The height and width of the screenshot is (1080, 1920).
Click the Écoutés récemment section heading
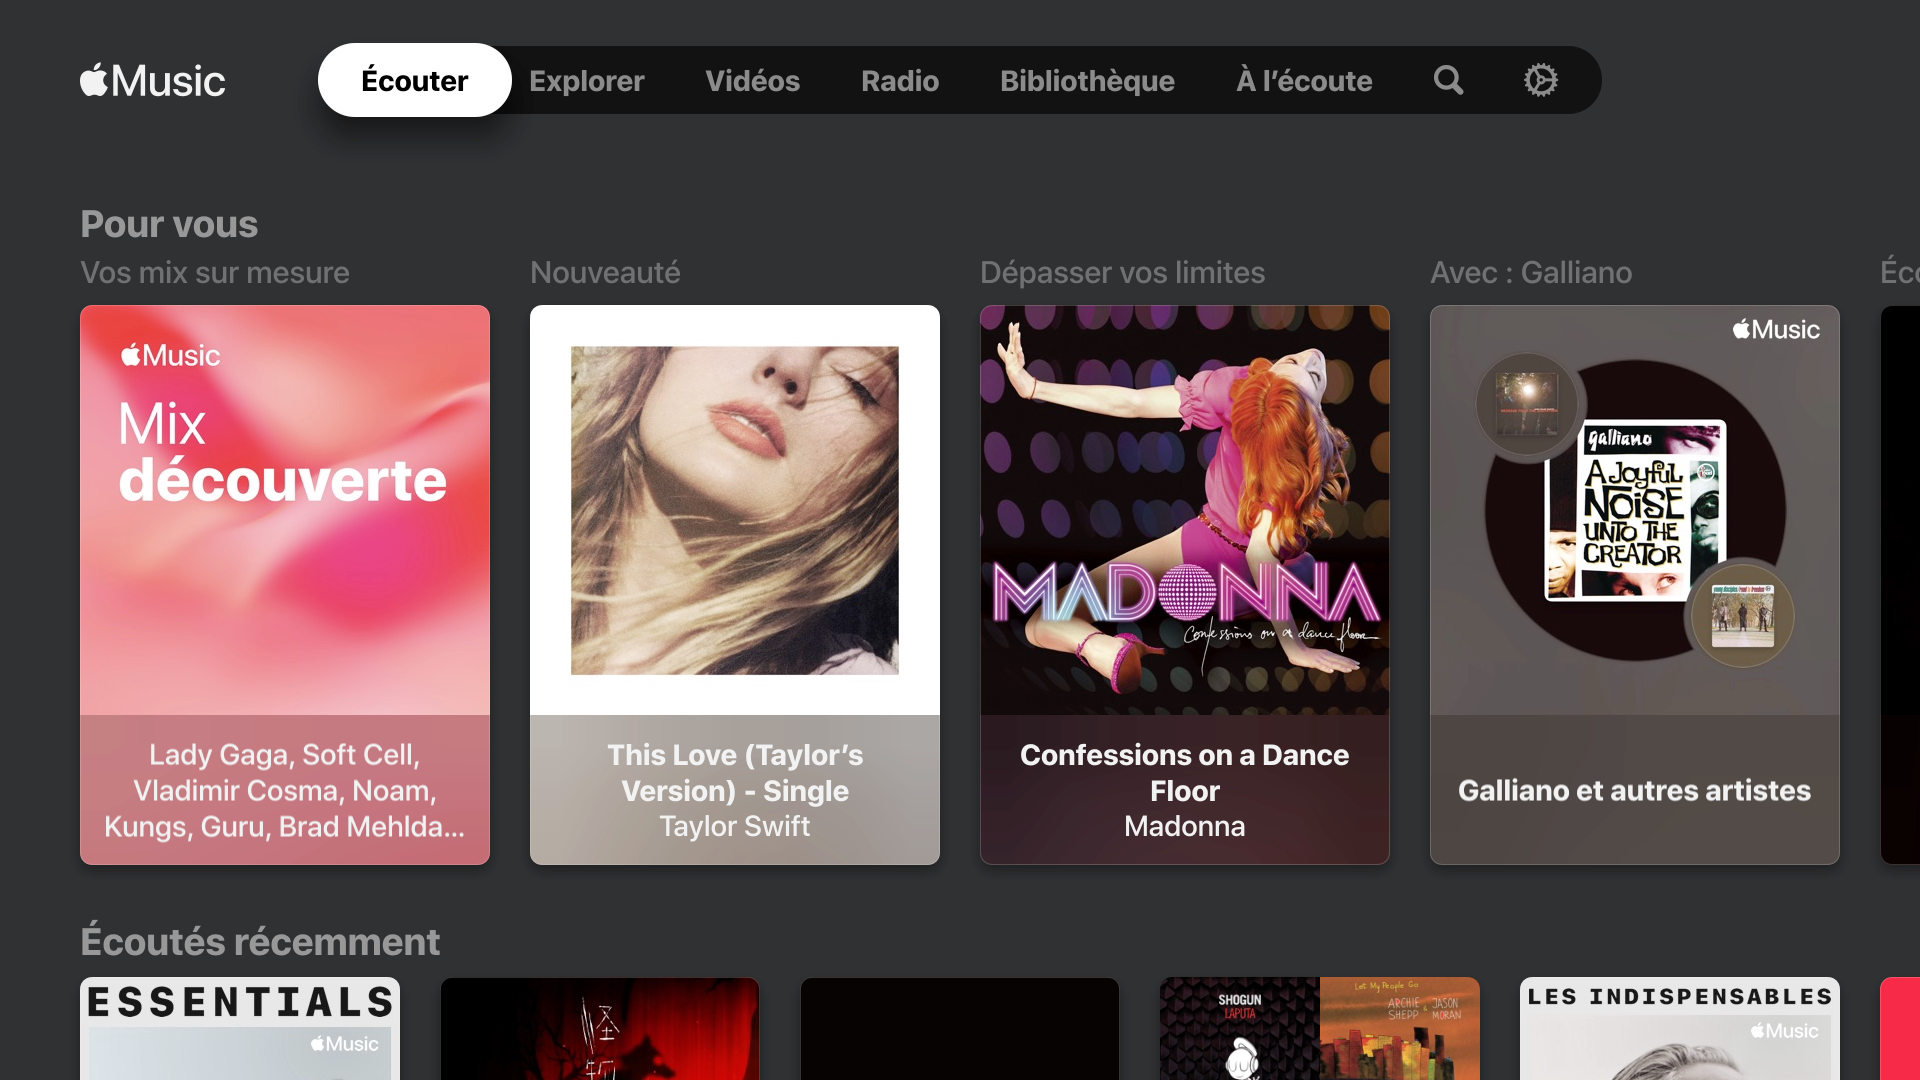pos(260,942)
